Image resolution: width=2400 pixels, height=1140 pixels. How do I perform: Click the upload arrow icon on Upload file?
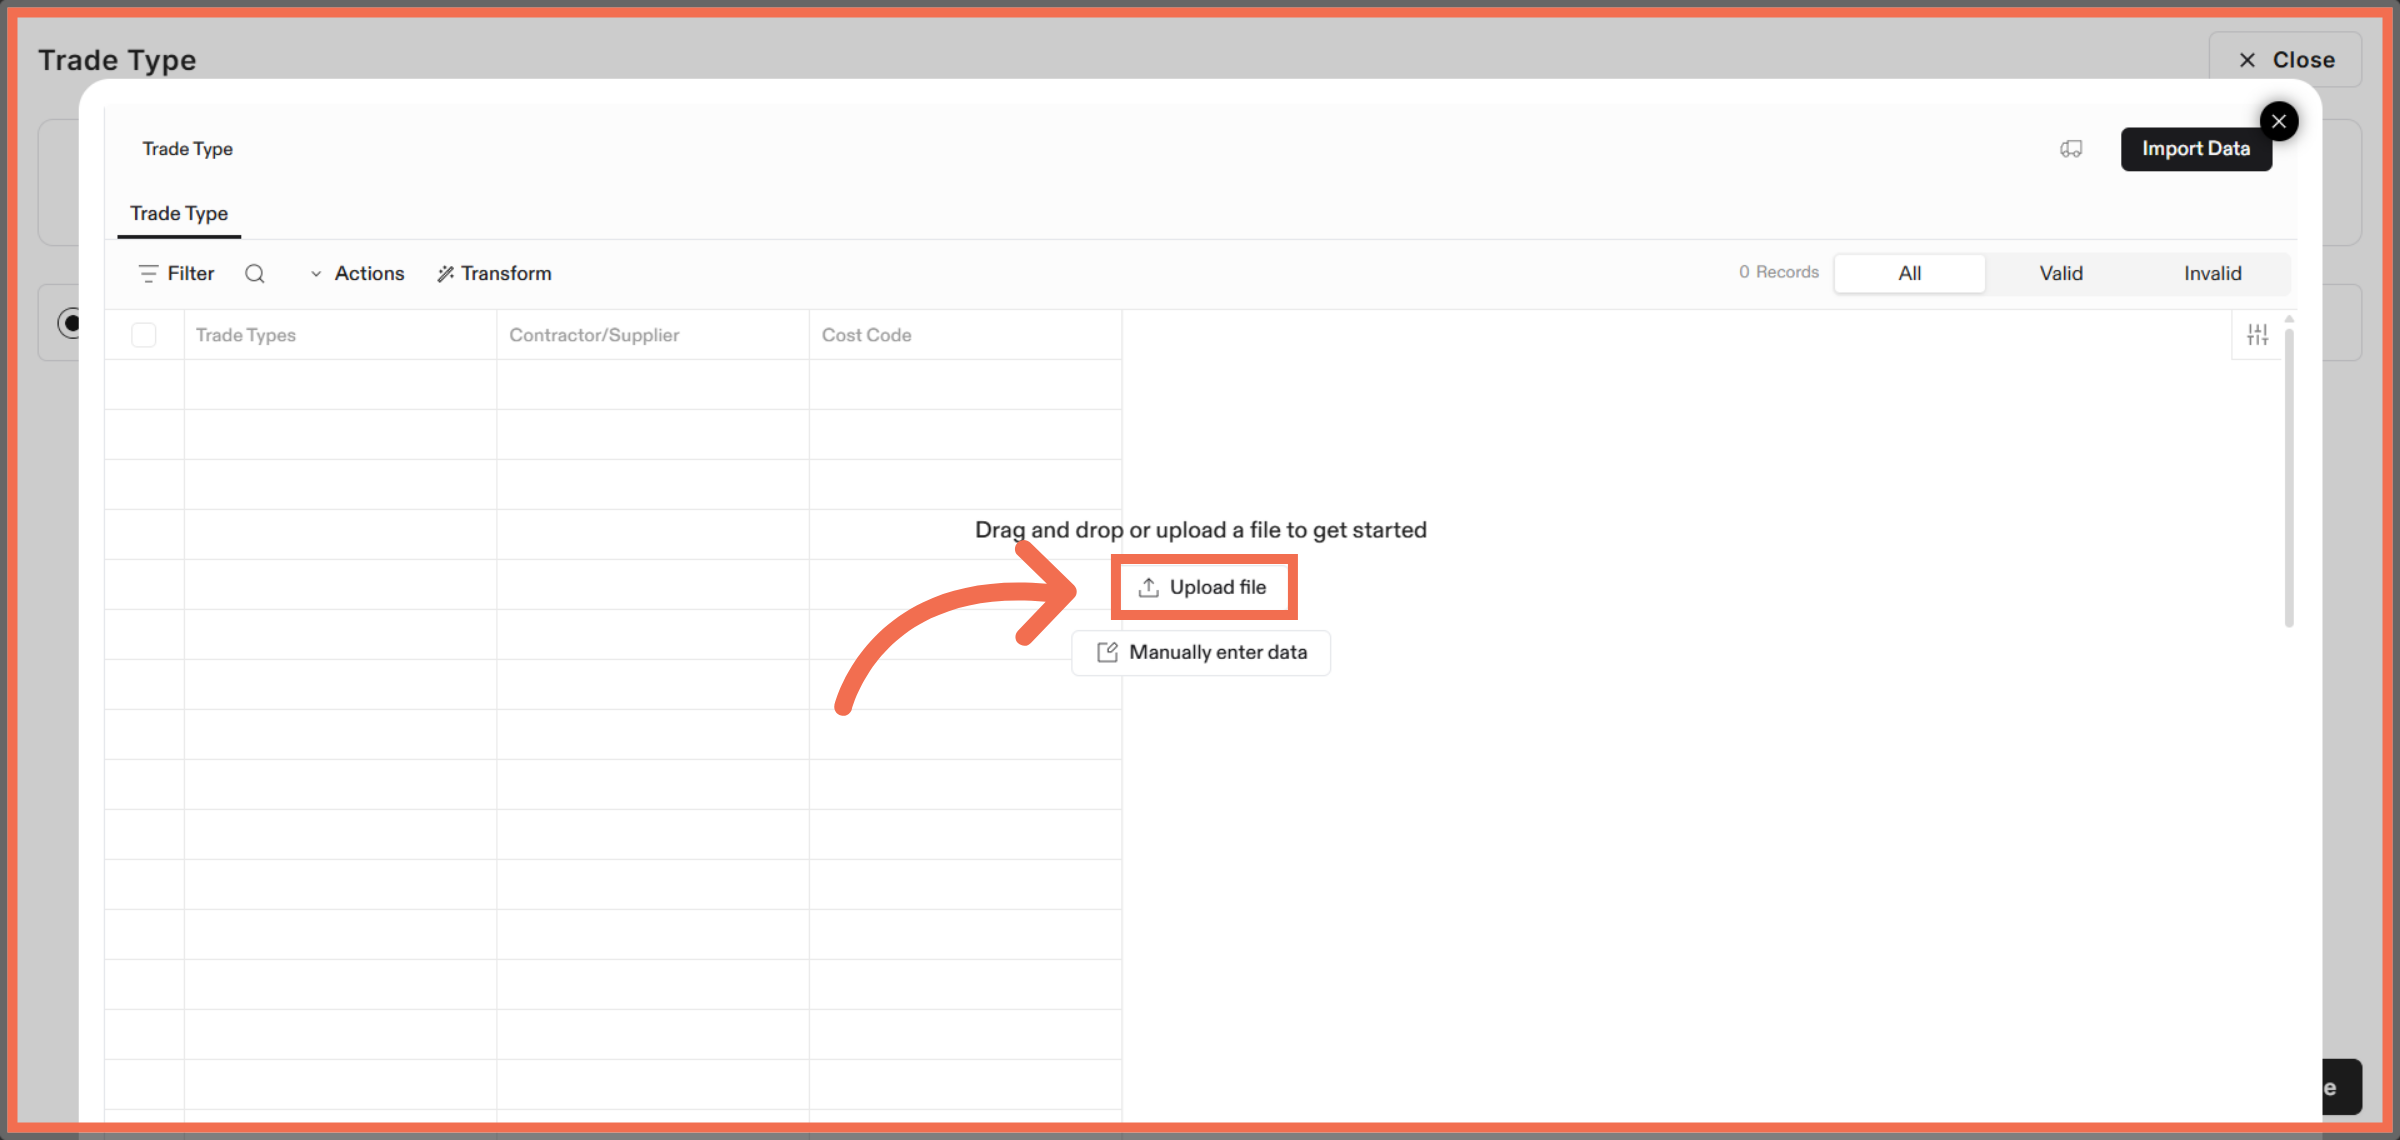point(1147,587)
